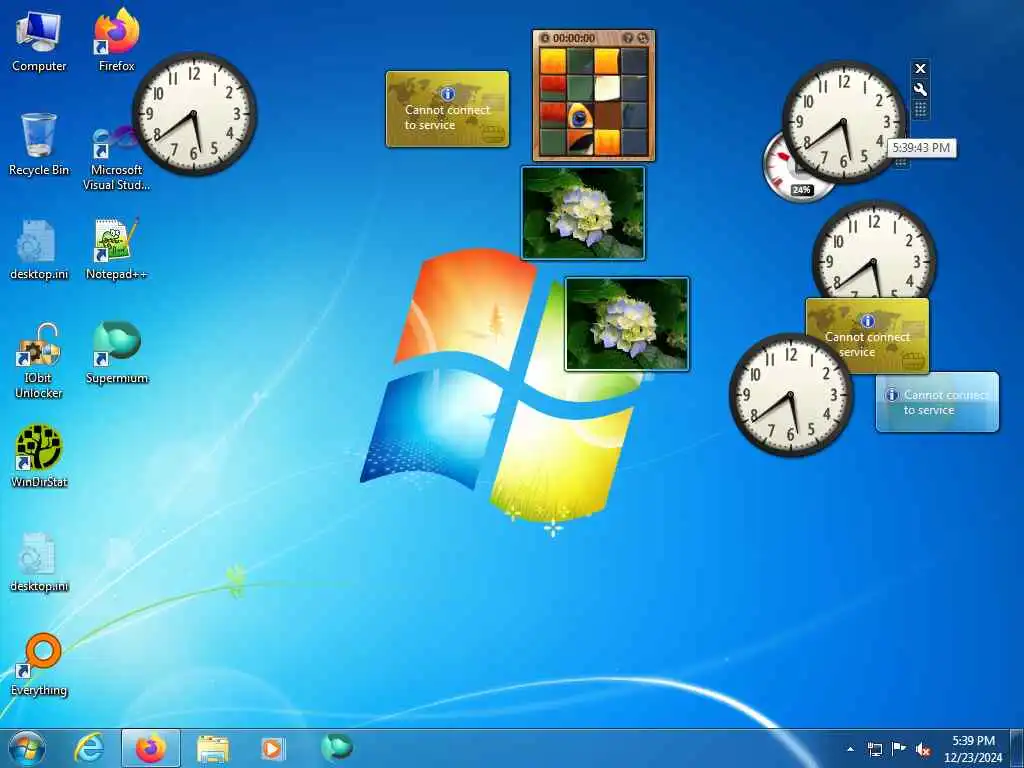Click the gold currency gadget left of the puzzle
This screenshot has width=1024, height=768.
point(447,108)
